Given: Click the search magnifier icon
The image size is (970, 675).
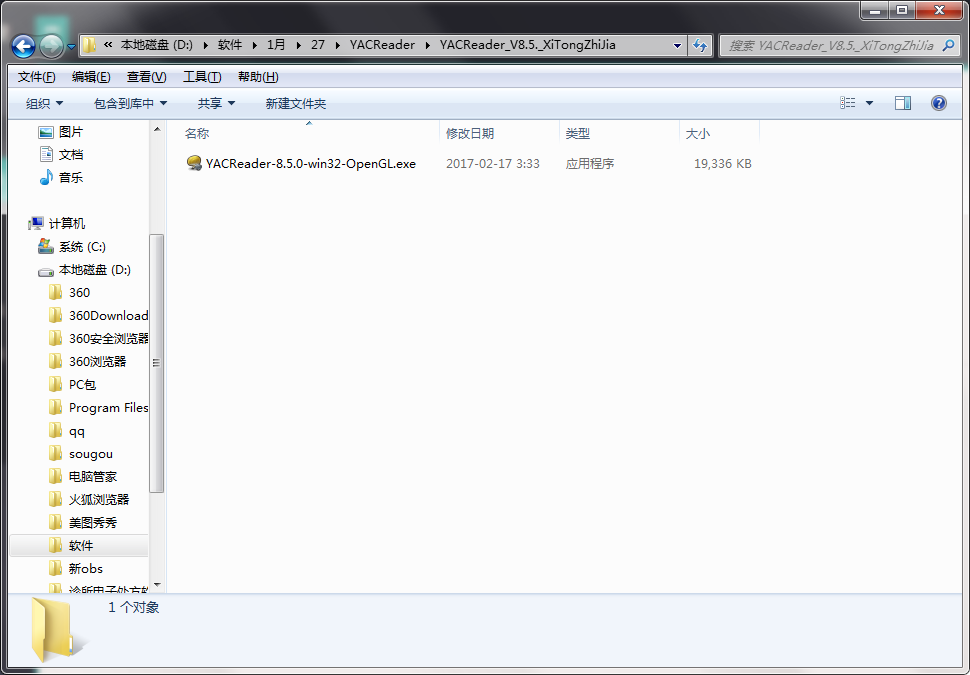Looking at the screenshot, I should pyautogui.click(x=948, y=45).
